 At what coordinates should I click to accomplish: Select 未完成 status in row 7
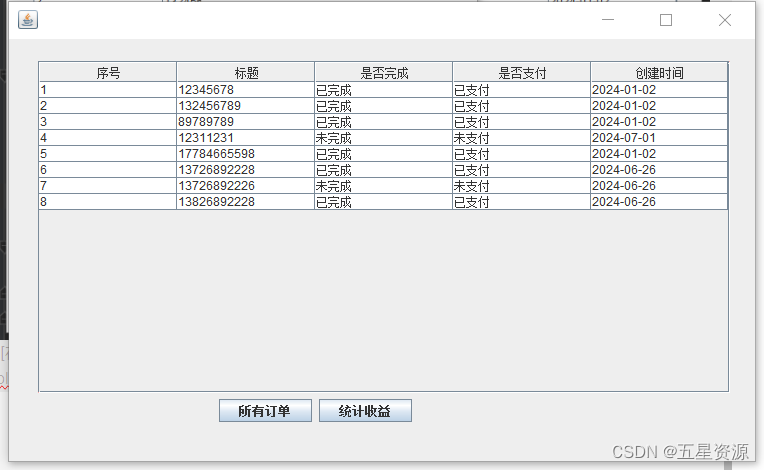[x=383, y=186]
